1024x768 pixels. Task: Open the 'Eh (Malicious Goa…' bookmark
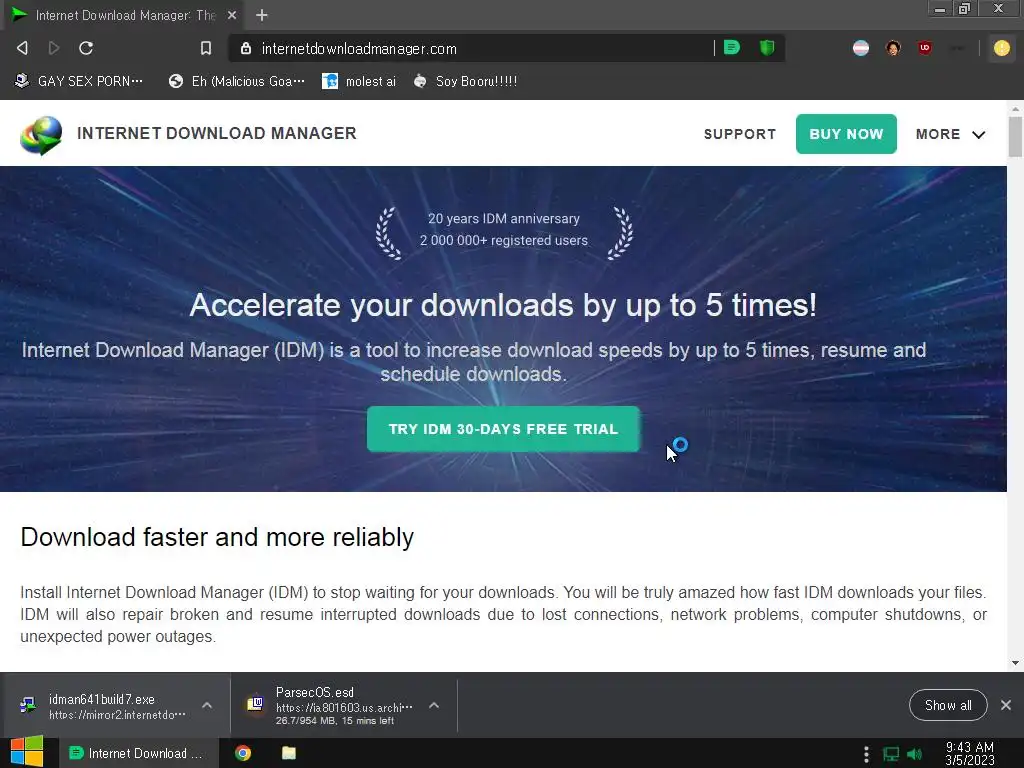tap(236, 82)
